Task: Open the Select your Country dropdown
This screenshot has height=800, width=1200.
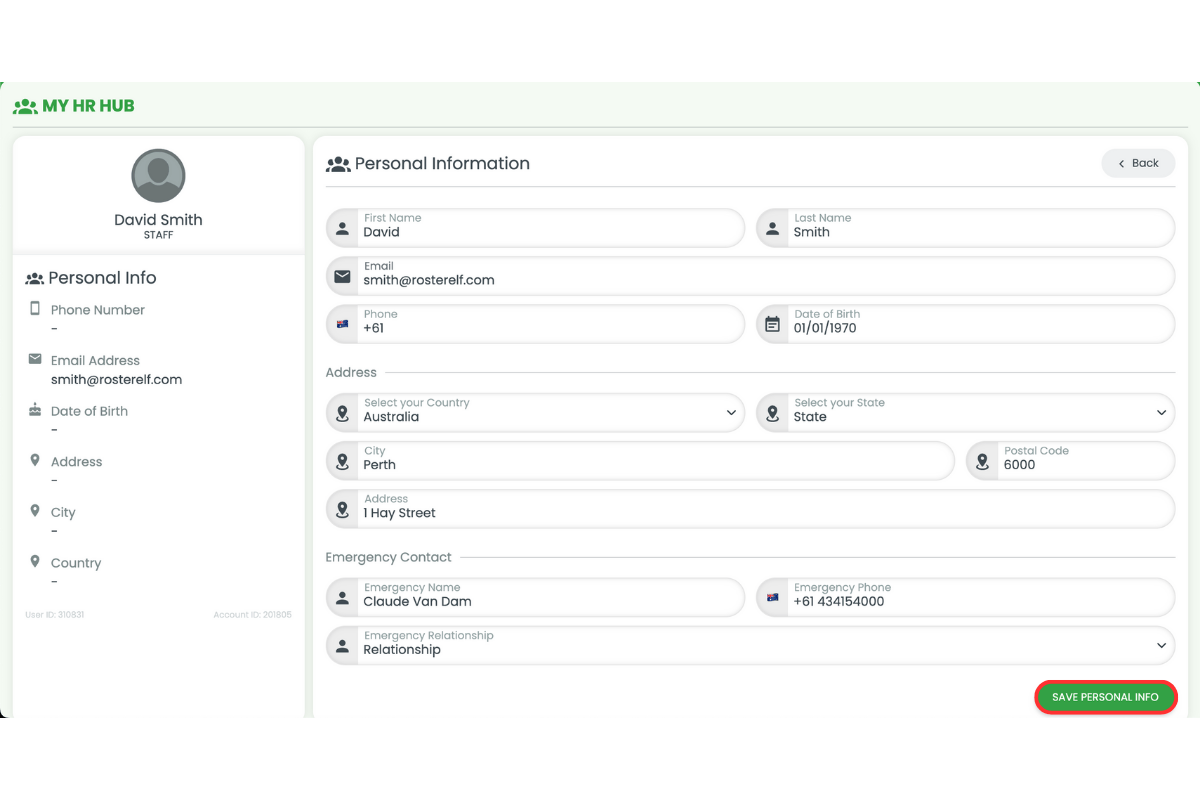Action: (x=731, y=412)
